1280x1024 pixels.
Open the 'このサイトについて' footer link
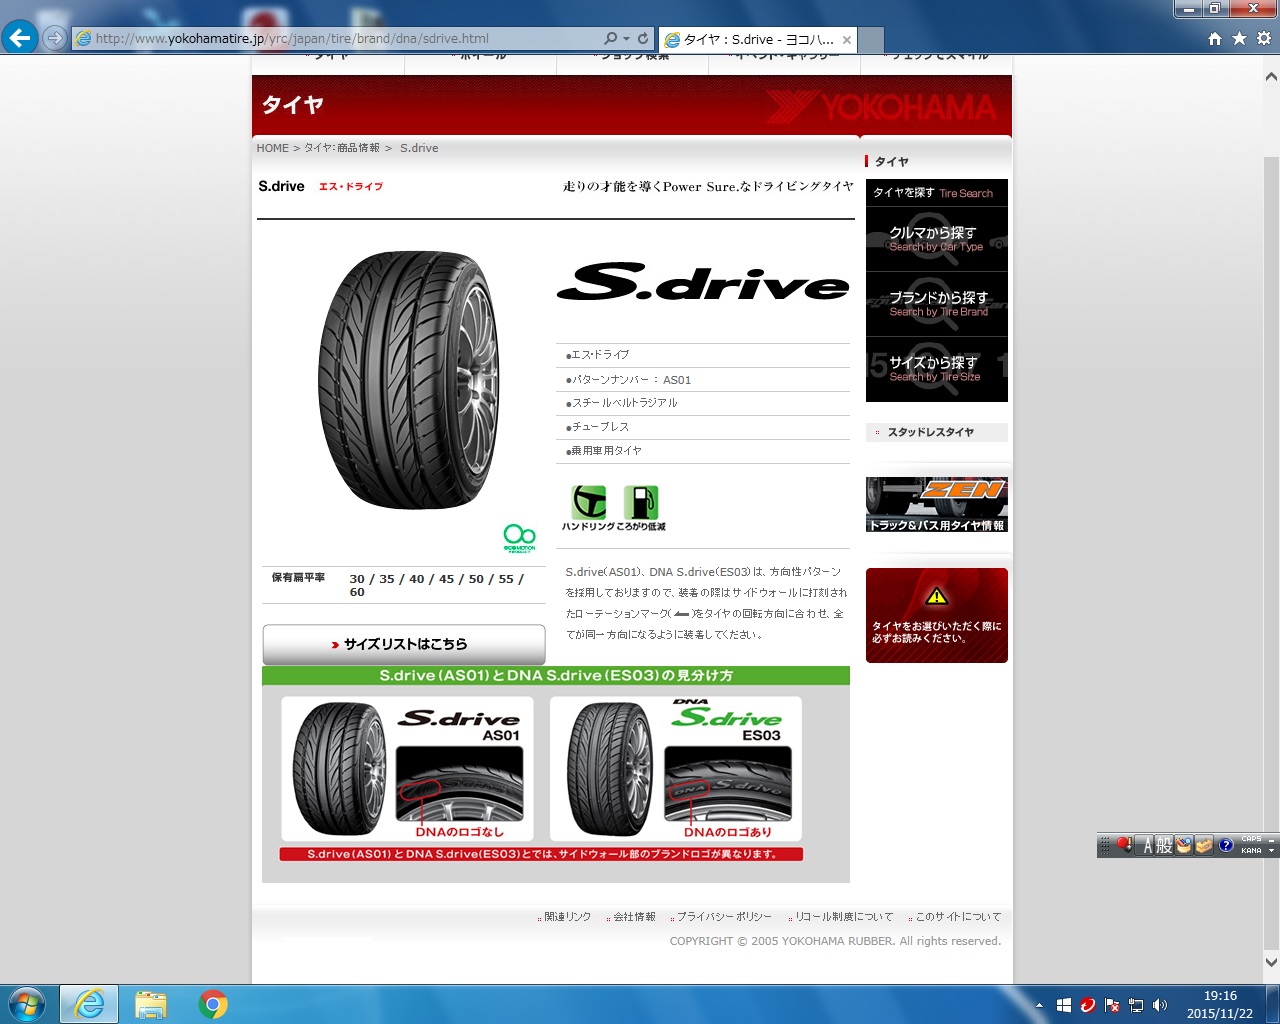click(958, 917)
